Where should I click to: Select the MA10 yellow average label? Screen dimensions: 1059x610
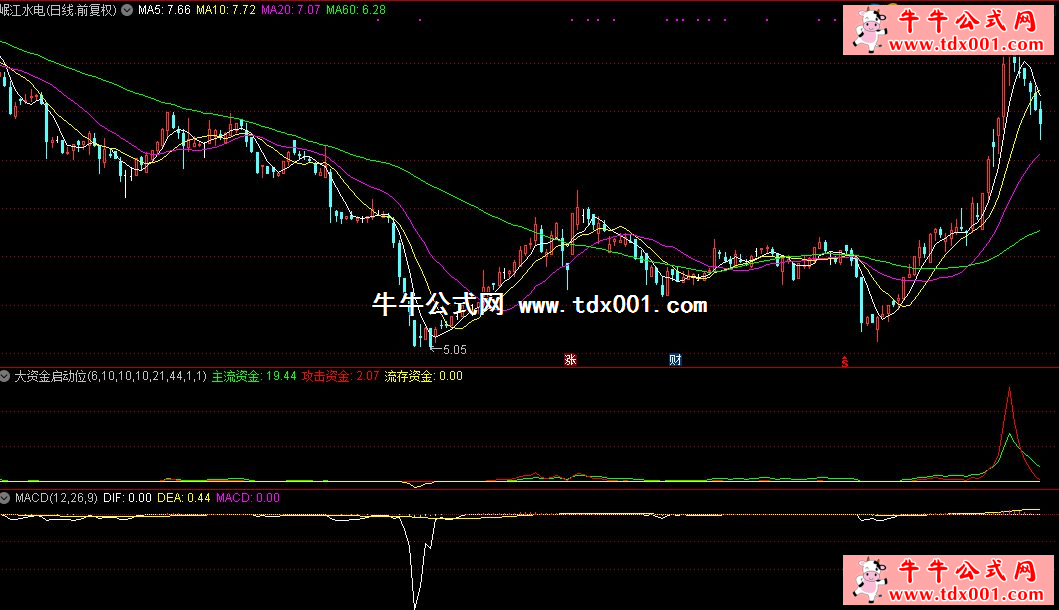point(224,10)
